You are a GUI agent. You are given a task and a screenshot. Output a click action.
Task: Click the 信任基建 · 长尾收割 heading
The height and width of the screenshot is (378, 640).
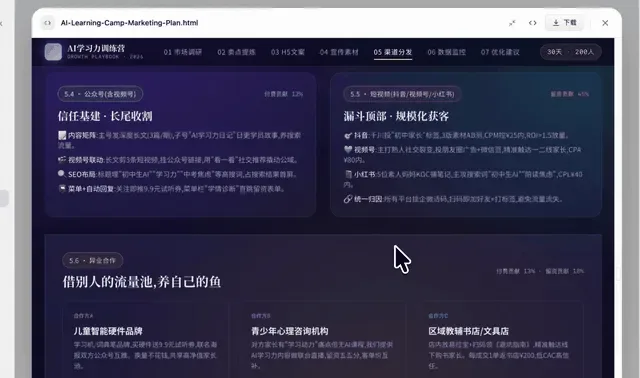(x=105, y=116)
